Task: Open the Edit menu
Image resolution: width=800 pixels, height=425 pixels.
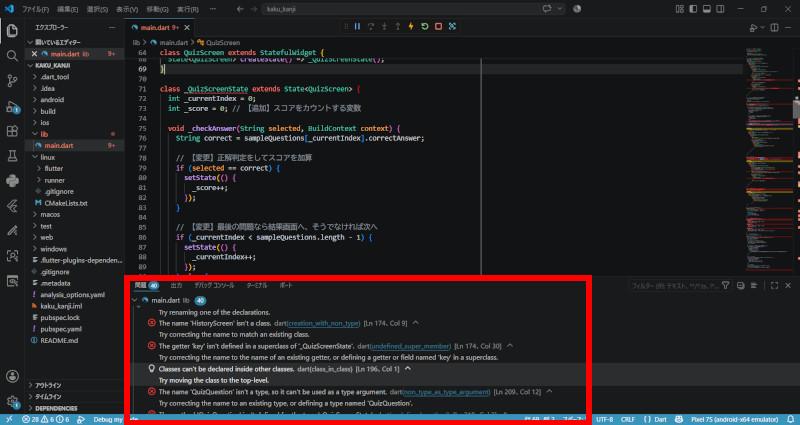Action: [67, 9]
